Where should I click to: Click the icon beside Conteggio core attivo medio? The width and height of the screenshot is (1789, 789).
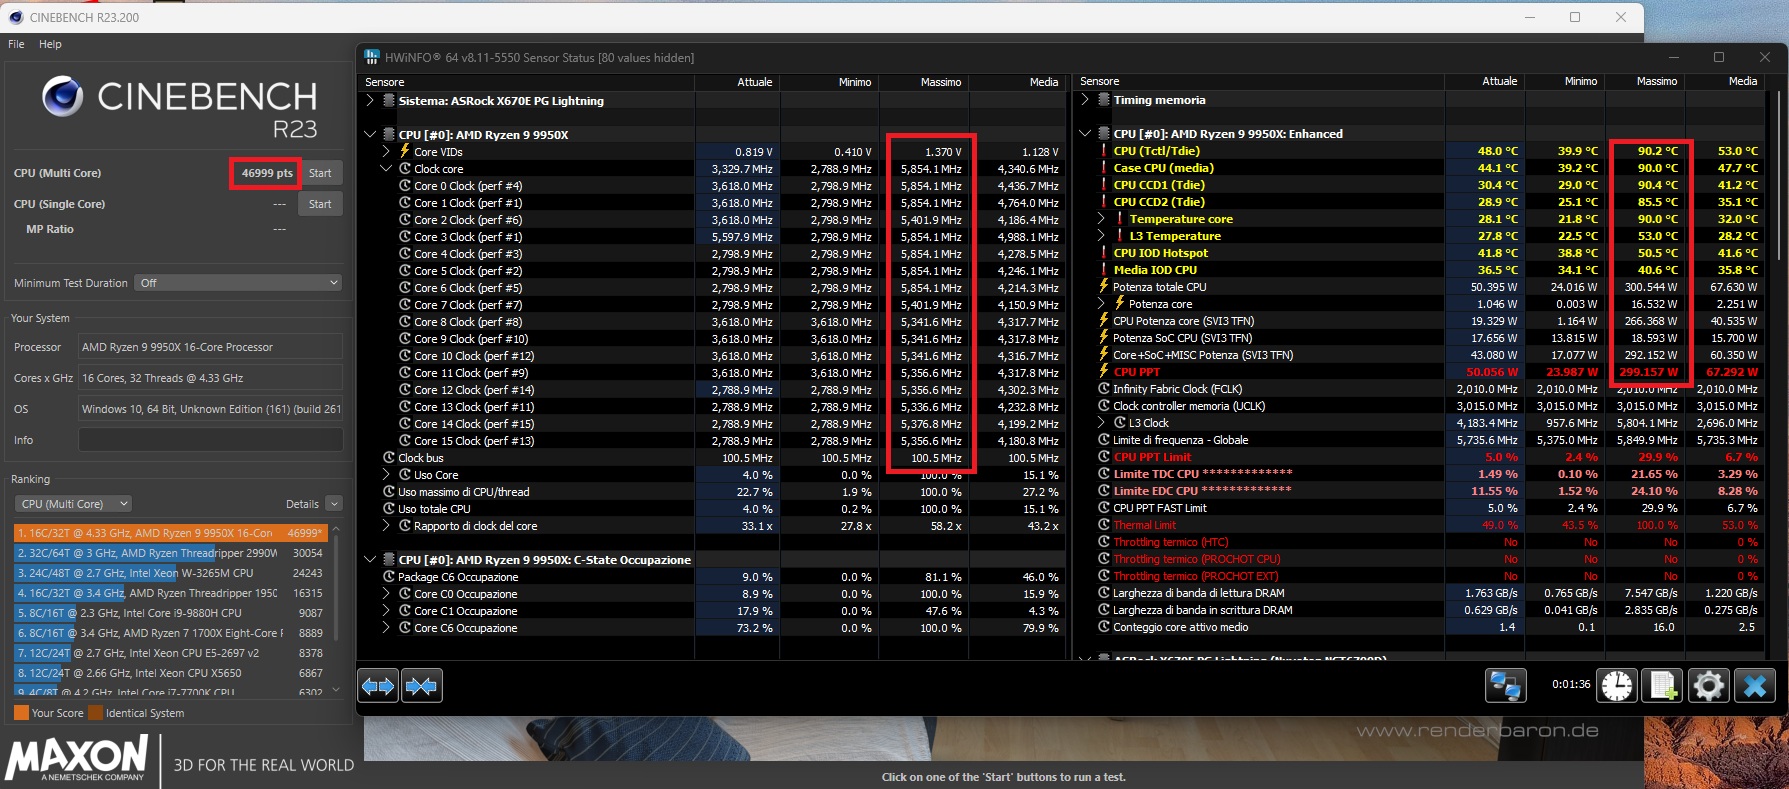tap(1104, 627)
